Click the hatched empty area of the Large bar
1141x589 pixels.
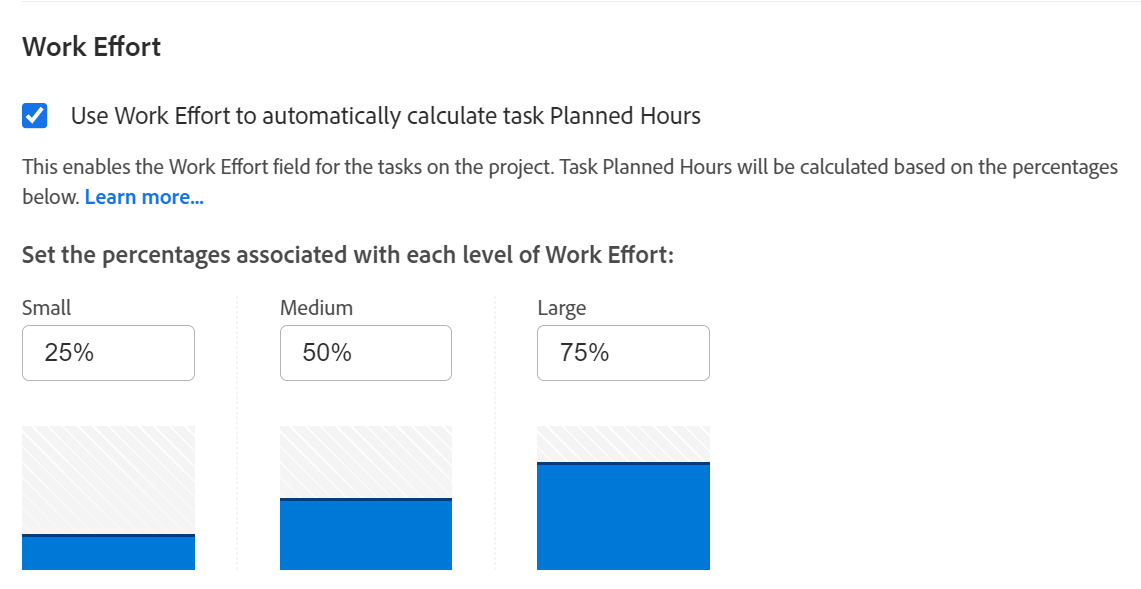623,443
